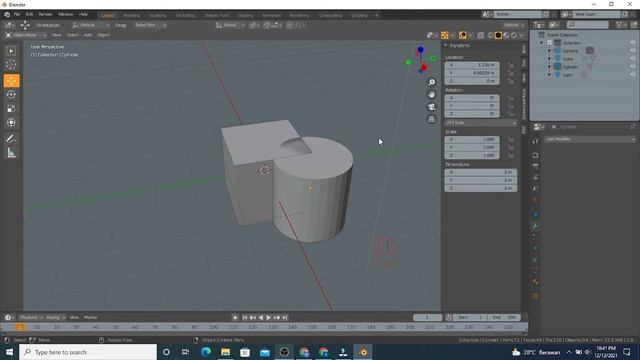Select the Cursor tool
The image size is (640, 360).
[x=11, y=64]
